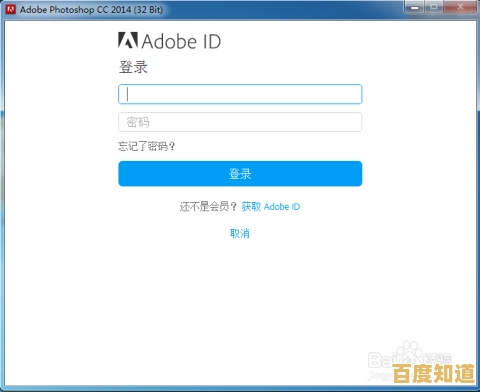
Task: Maximize the Photoshop CC 2014 window
Action: point(434,7)
